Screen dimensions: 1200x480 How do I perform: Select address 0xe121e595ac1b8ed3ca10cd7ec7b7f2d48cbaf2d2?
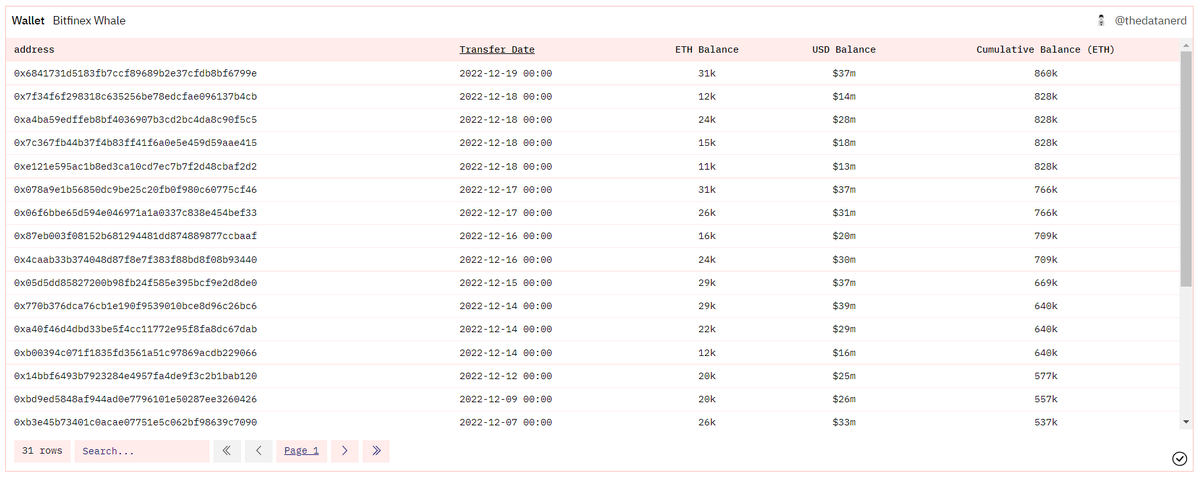point(135,166)
